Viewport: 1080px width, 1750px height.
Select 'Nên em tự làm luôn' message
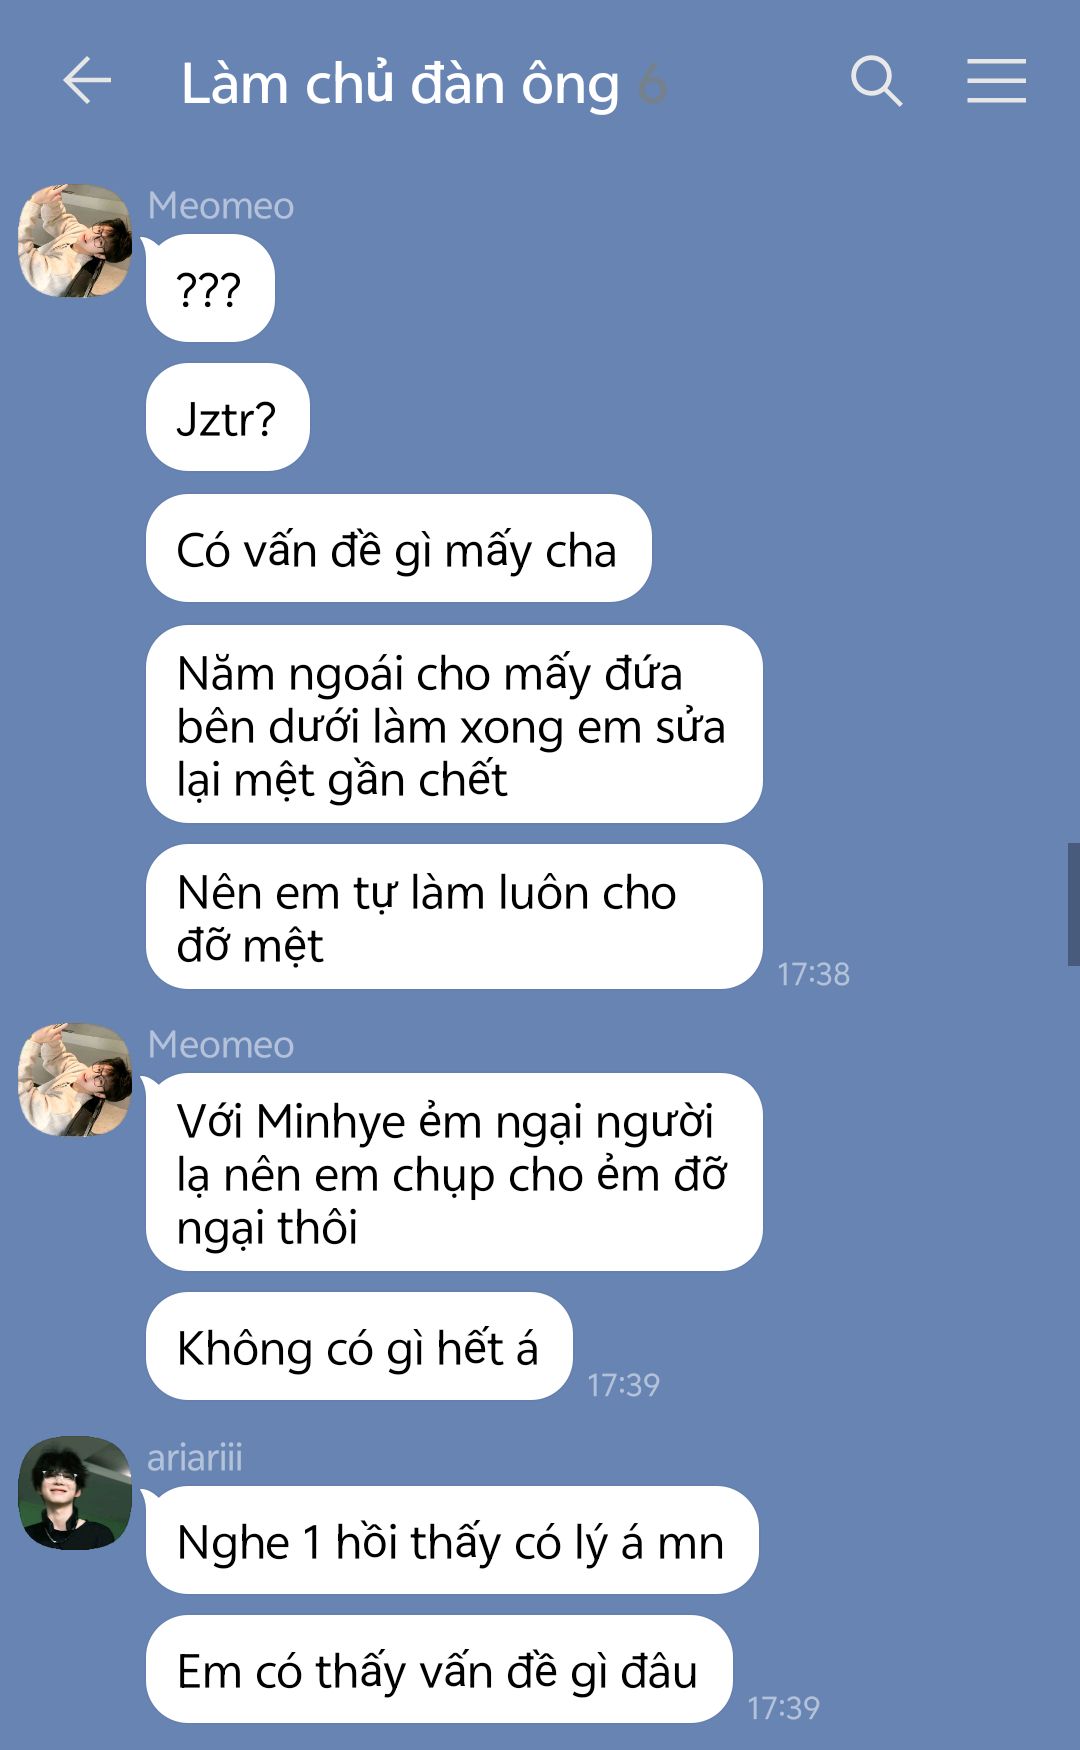pos(454,917)
